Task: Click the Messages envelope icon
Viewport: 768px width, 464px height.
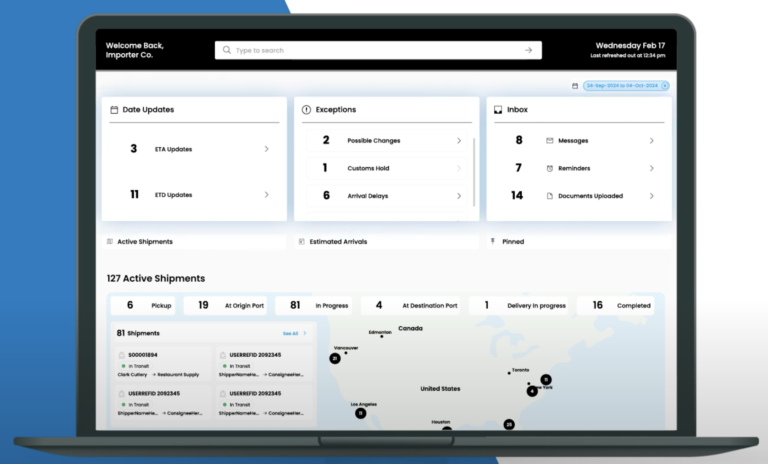Action: point(550,141)
